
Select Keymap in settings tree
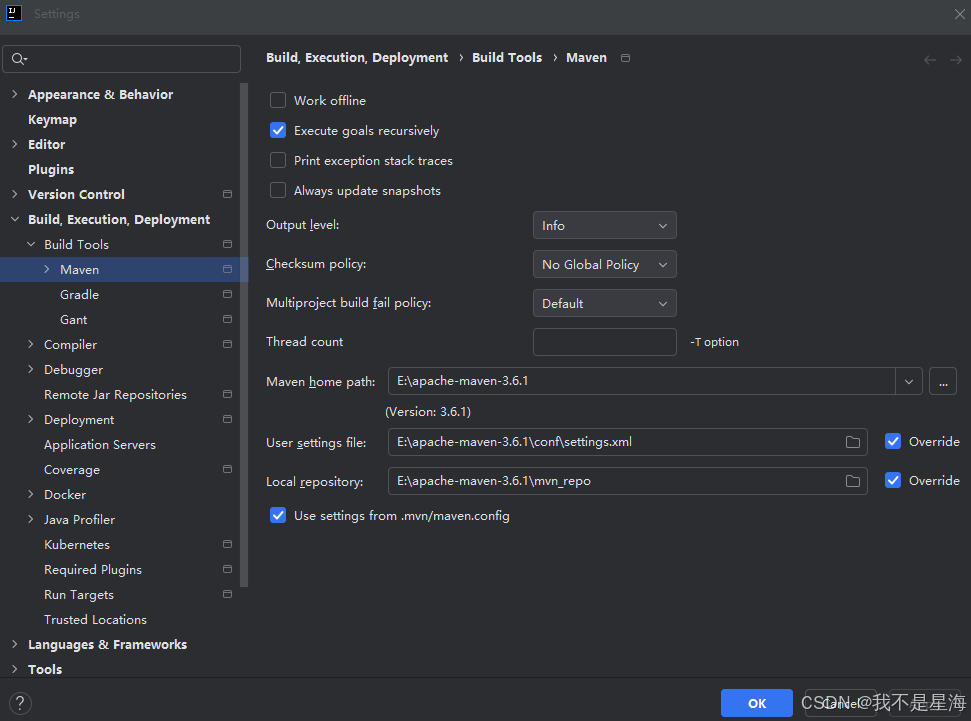(x=53, y=120)
